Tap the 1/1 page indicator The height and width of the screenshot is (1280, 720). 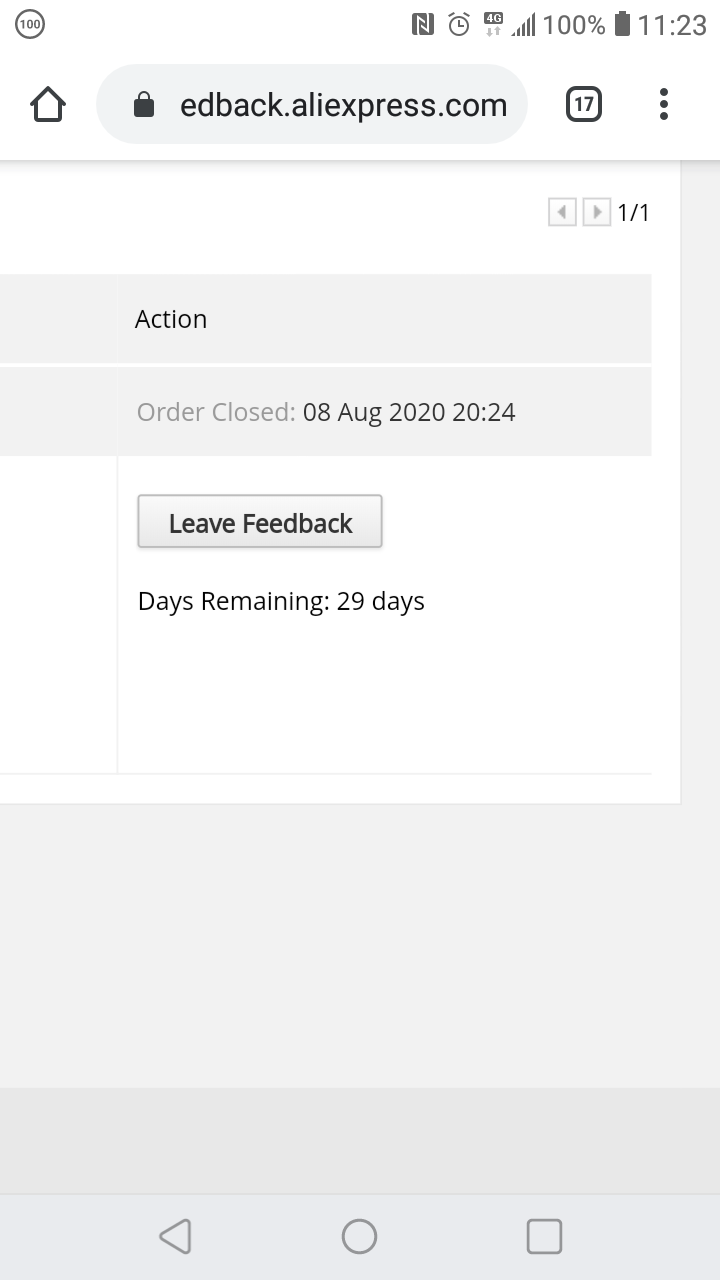click(634, 212)
